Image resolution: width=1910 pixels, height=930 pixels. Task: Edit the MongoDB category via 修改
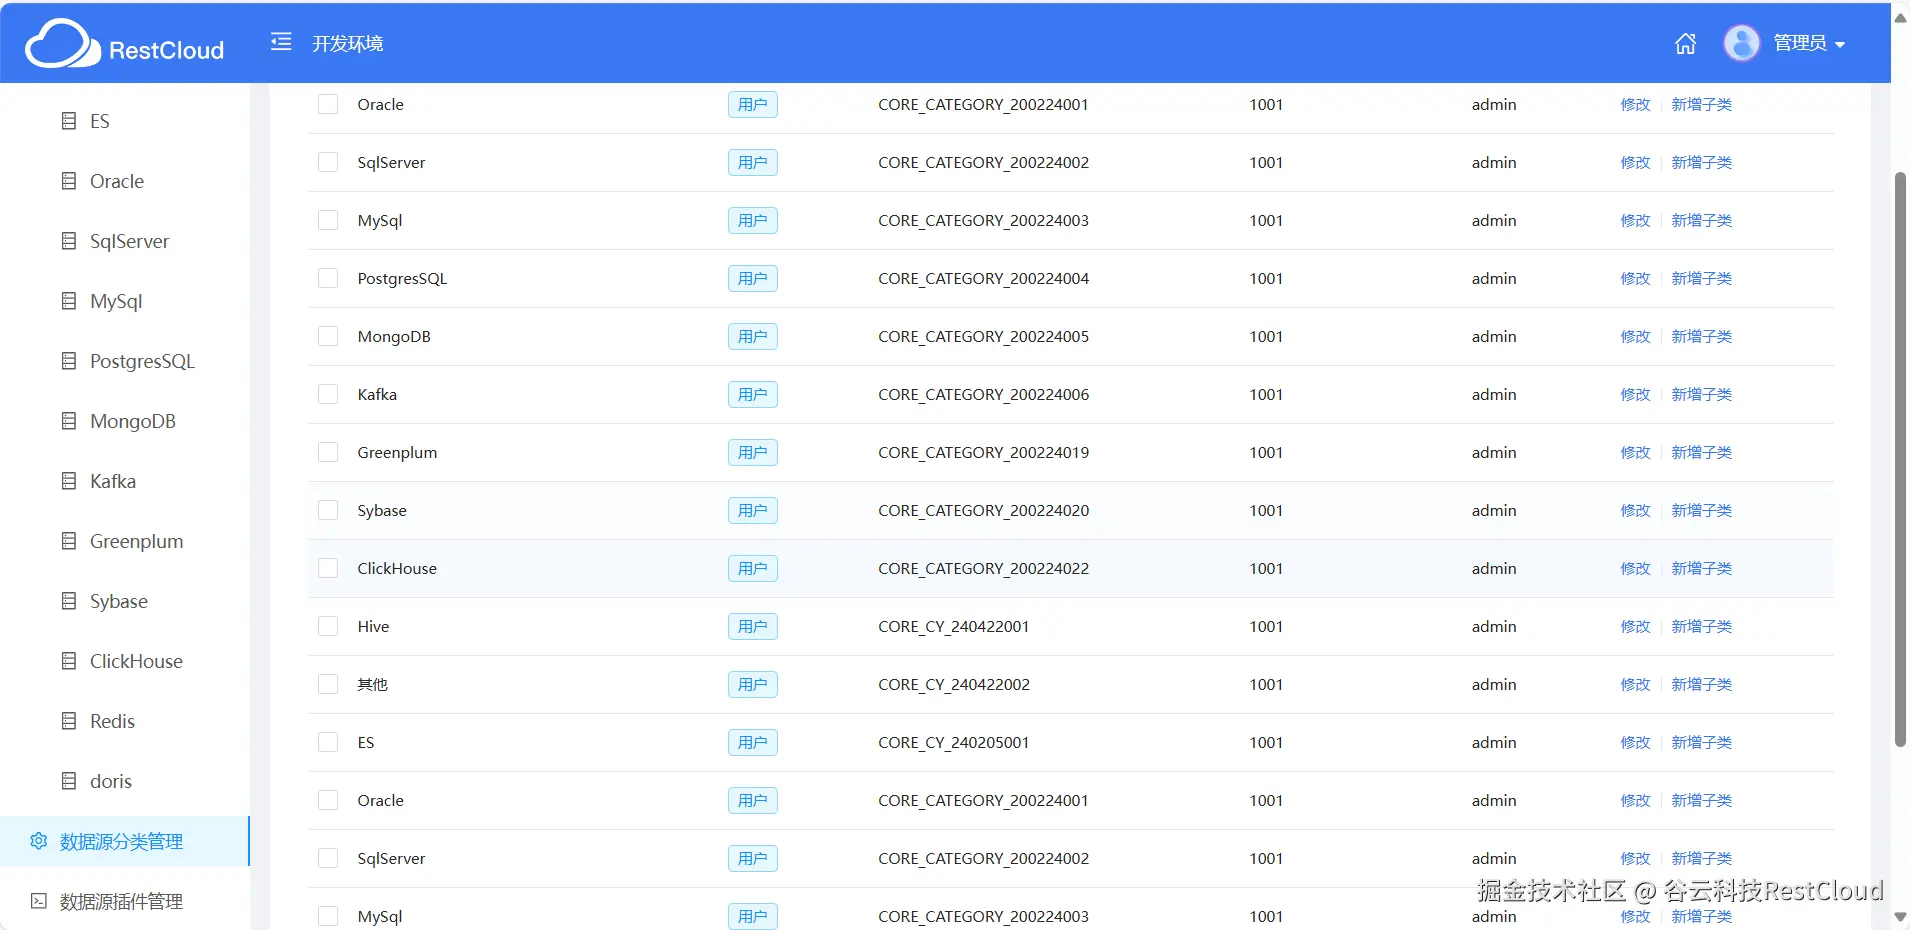[x=1635, y=336]
